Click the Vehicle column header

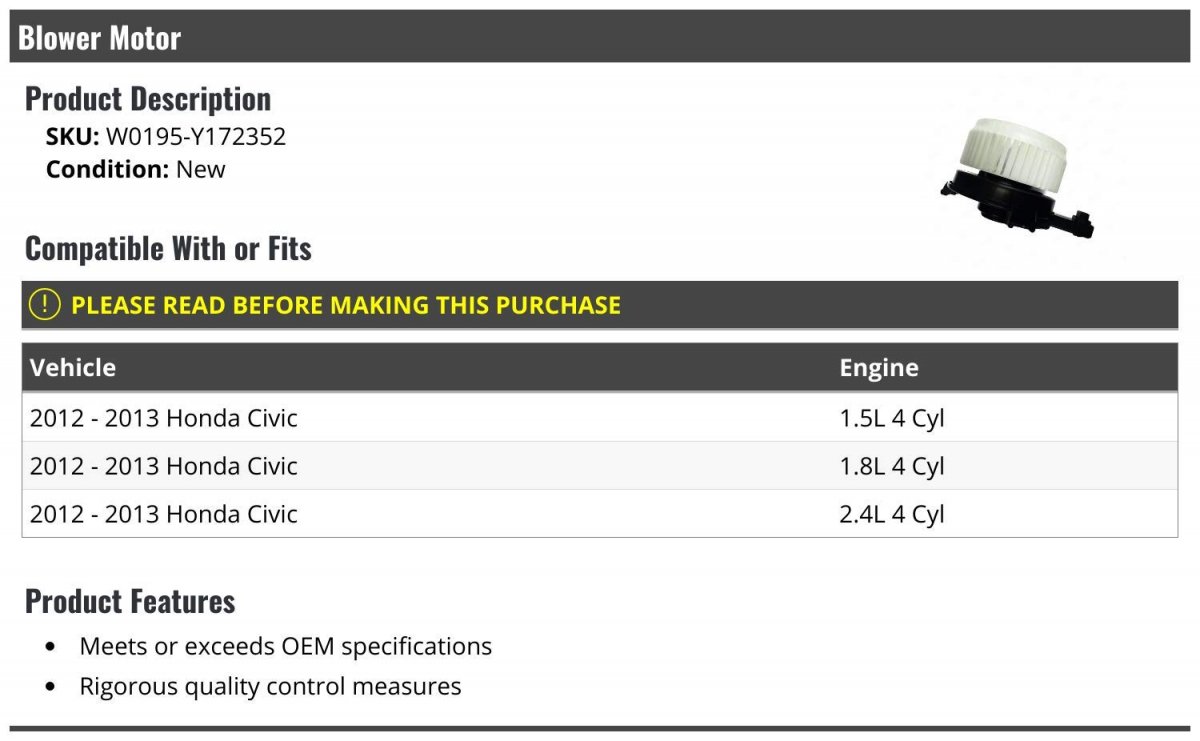[x=73, y=367]
